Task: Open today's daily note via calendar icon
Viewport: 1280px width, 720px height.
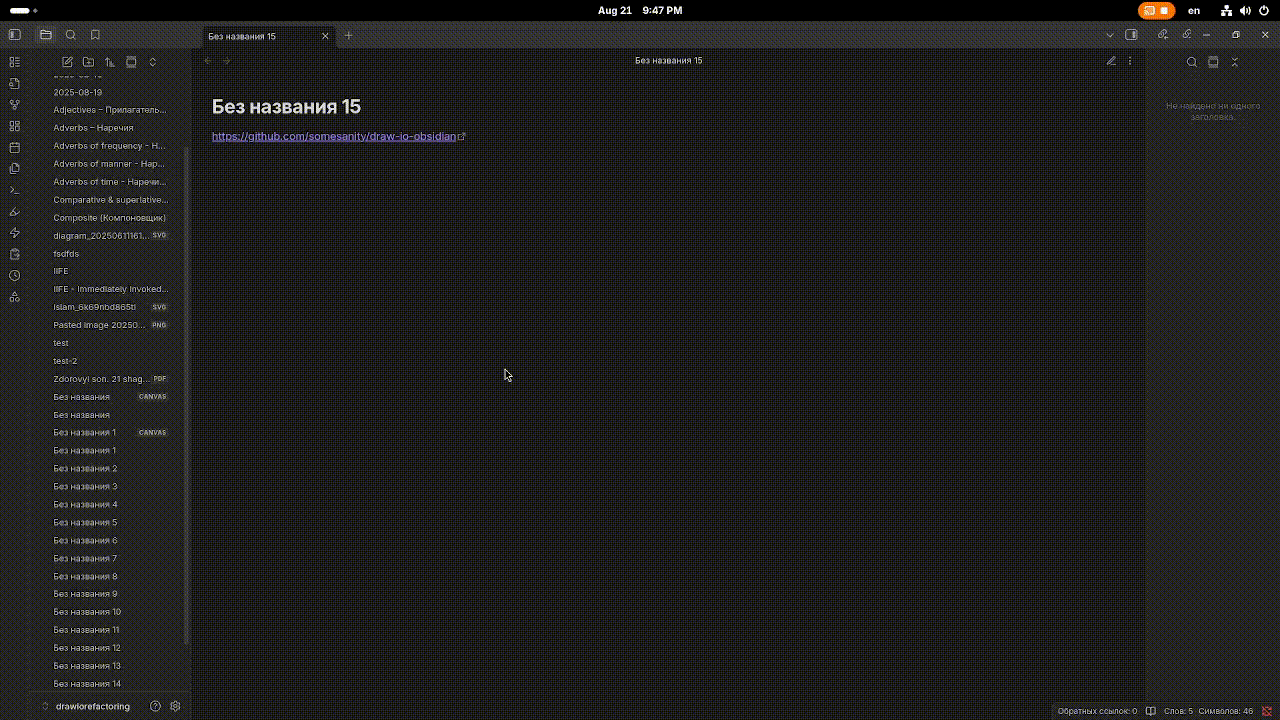Action: pos(14,147)
